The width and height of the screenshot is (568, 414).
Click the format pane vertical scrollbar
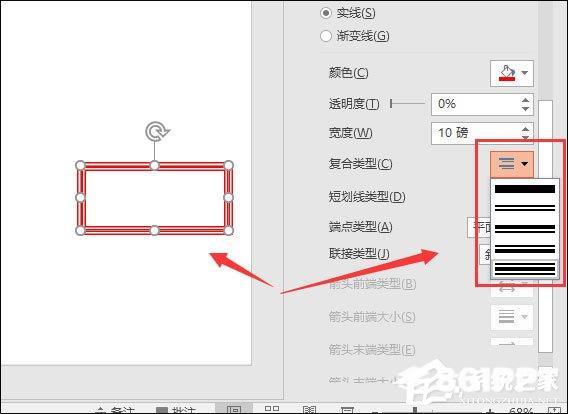click(545, 226)
